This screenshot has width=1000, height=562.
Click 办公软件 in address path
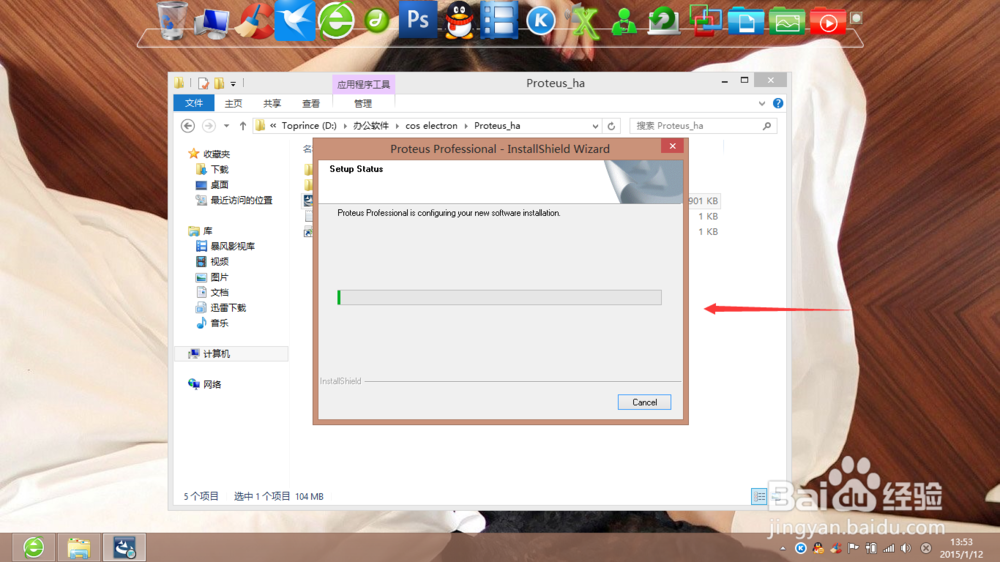tap(371, 126)
